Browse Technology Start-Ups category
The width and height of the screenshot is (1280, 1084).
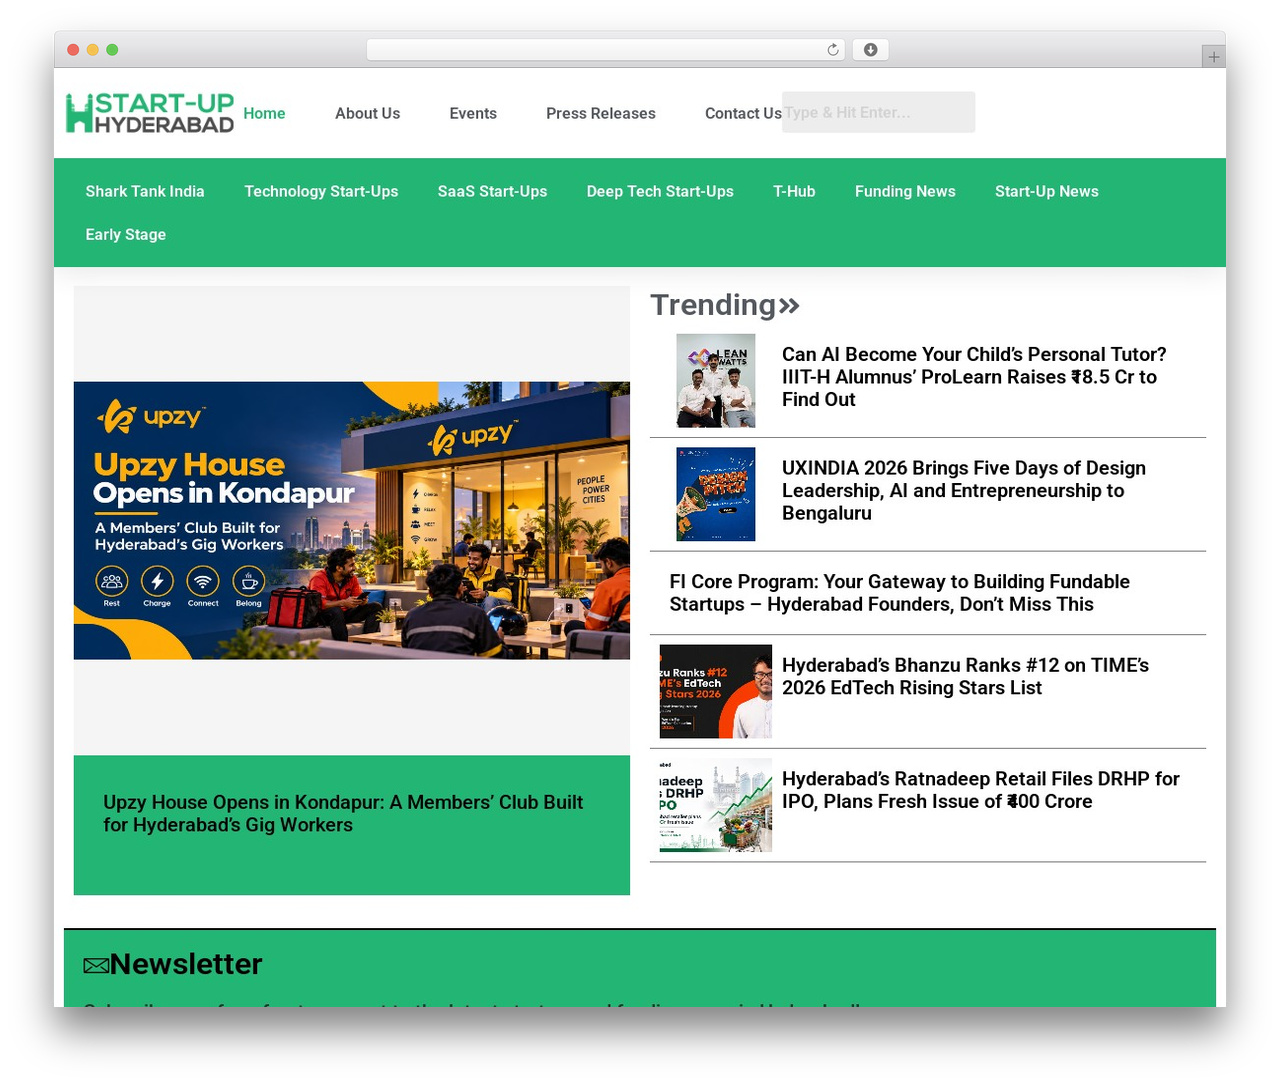(321, 191)
